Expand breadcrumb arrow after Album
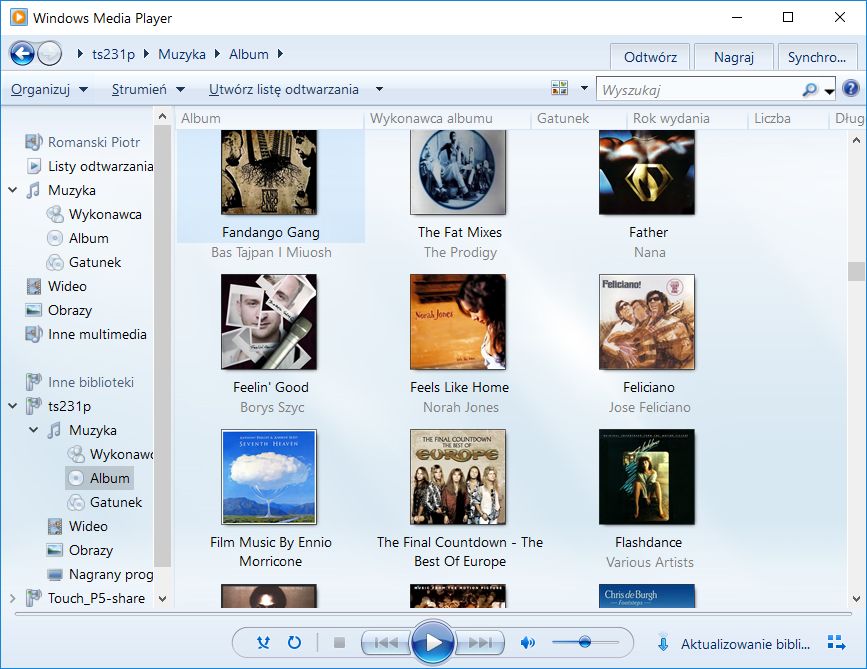867x669 pixels. click(x=280, y=54)
